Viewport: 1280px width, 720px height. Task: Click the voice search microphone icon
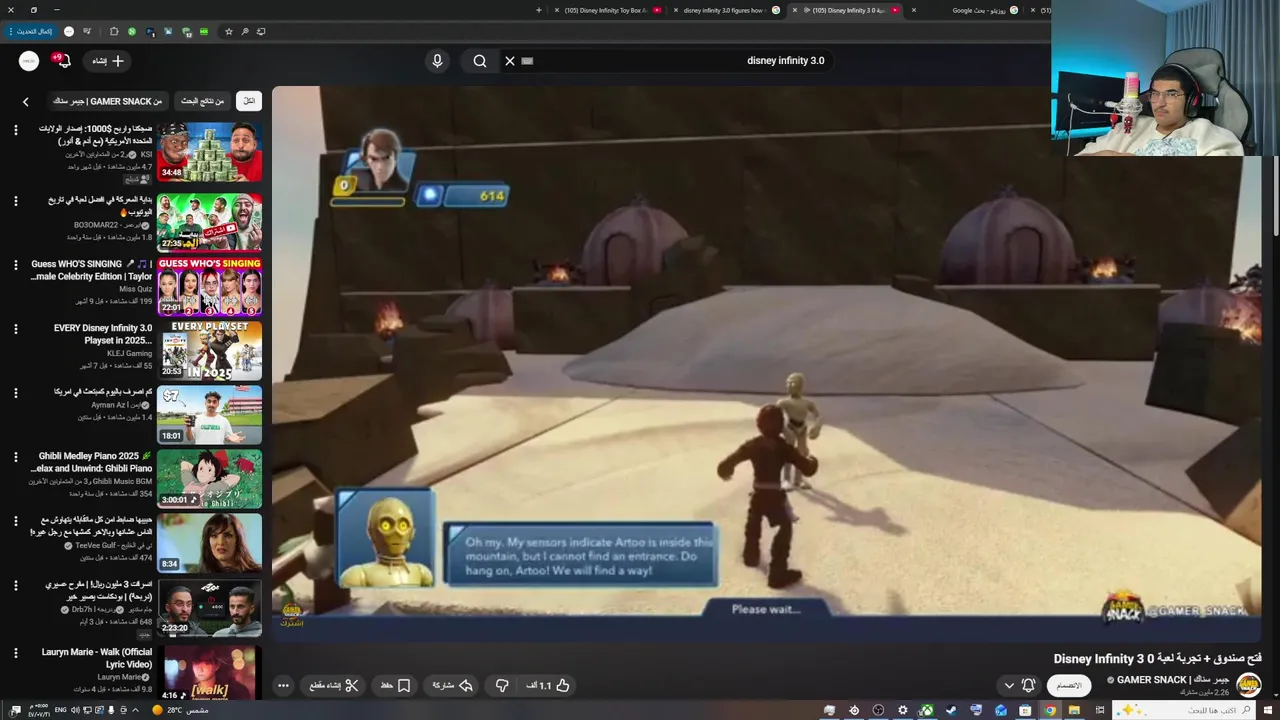(437, 61)
